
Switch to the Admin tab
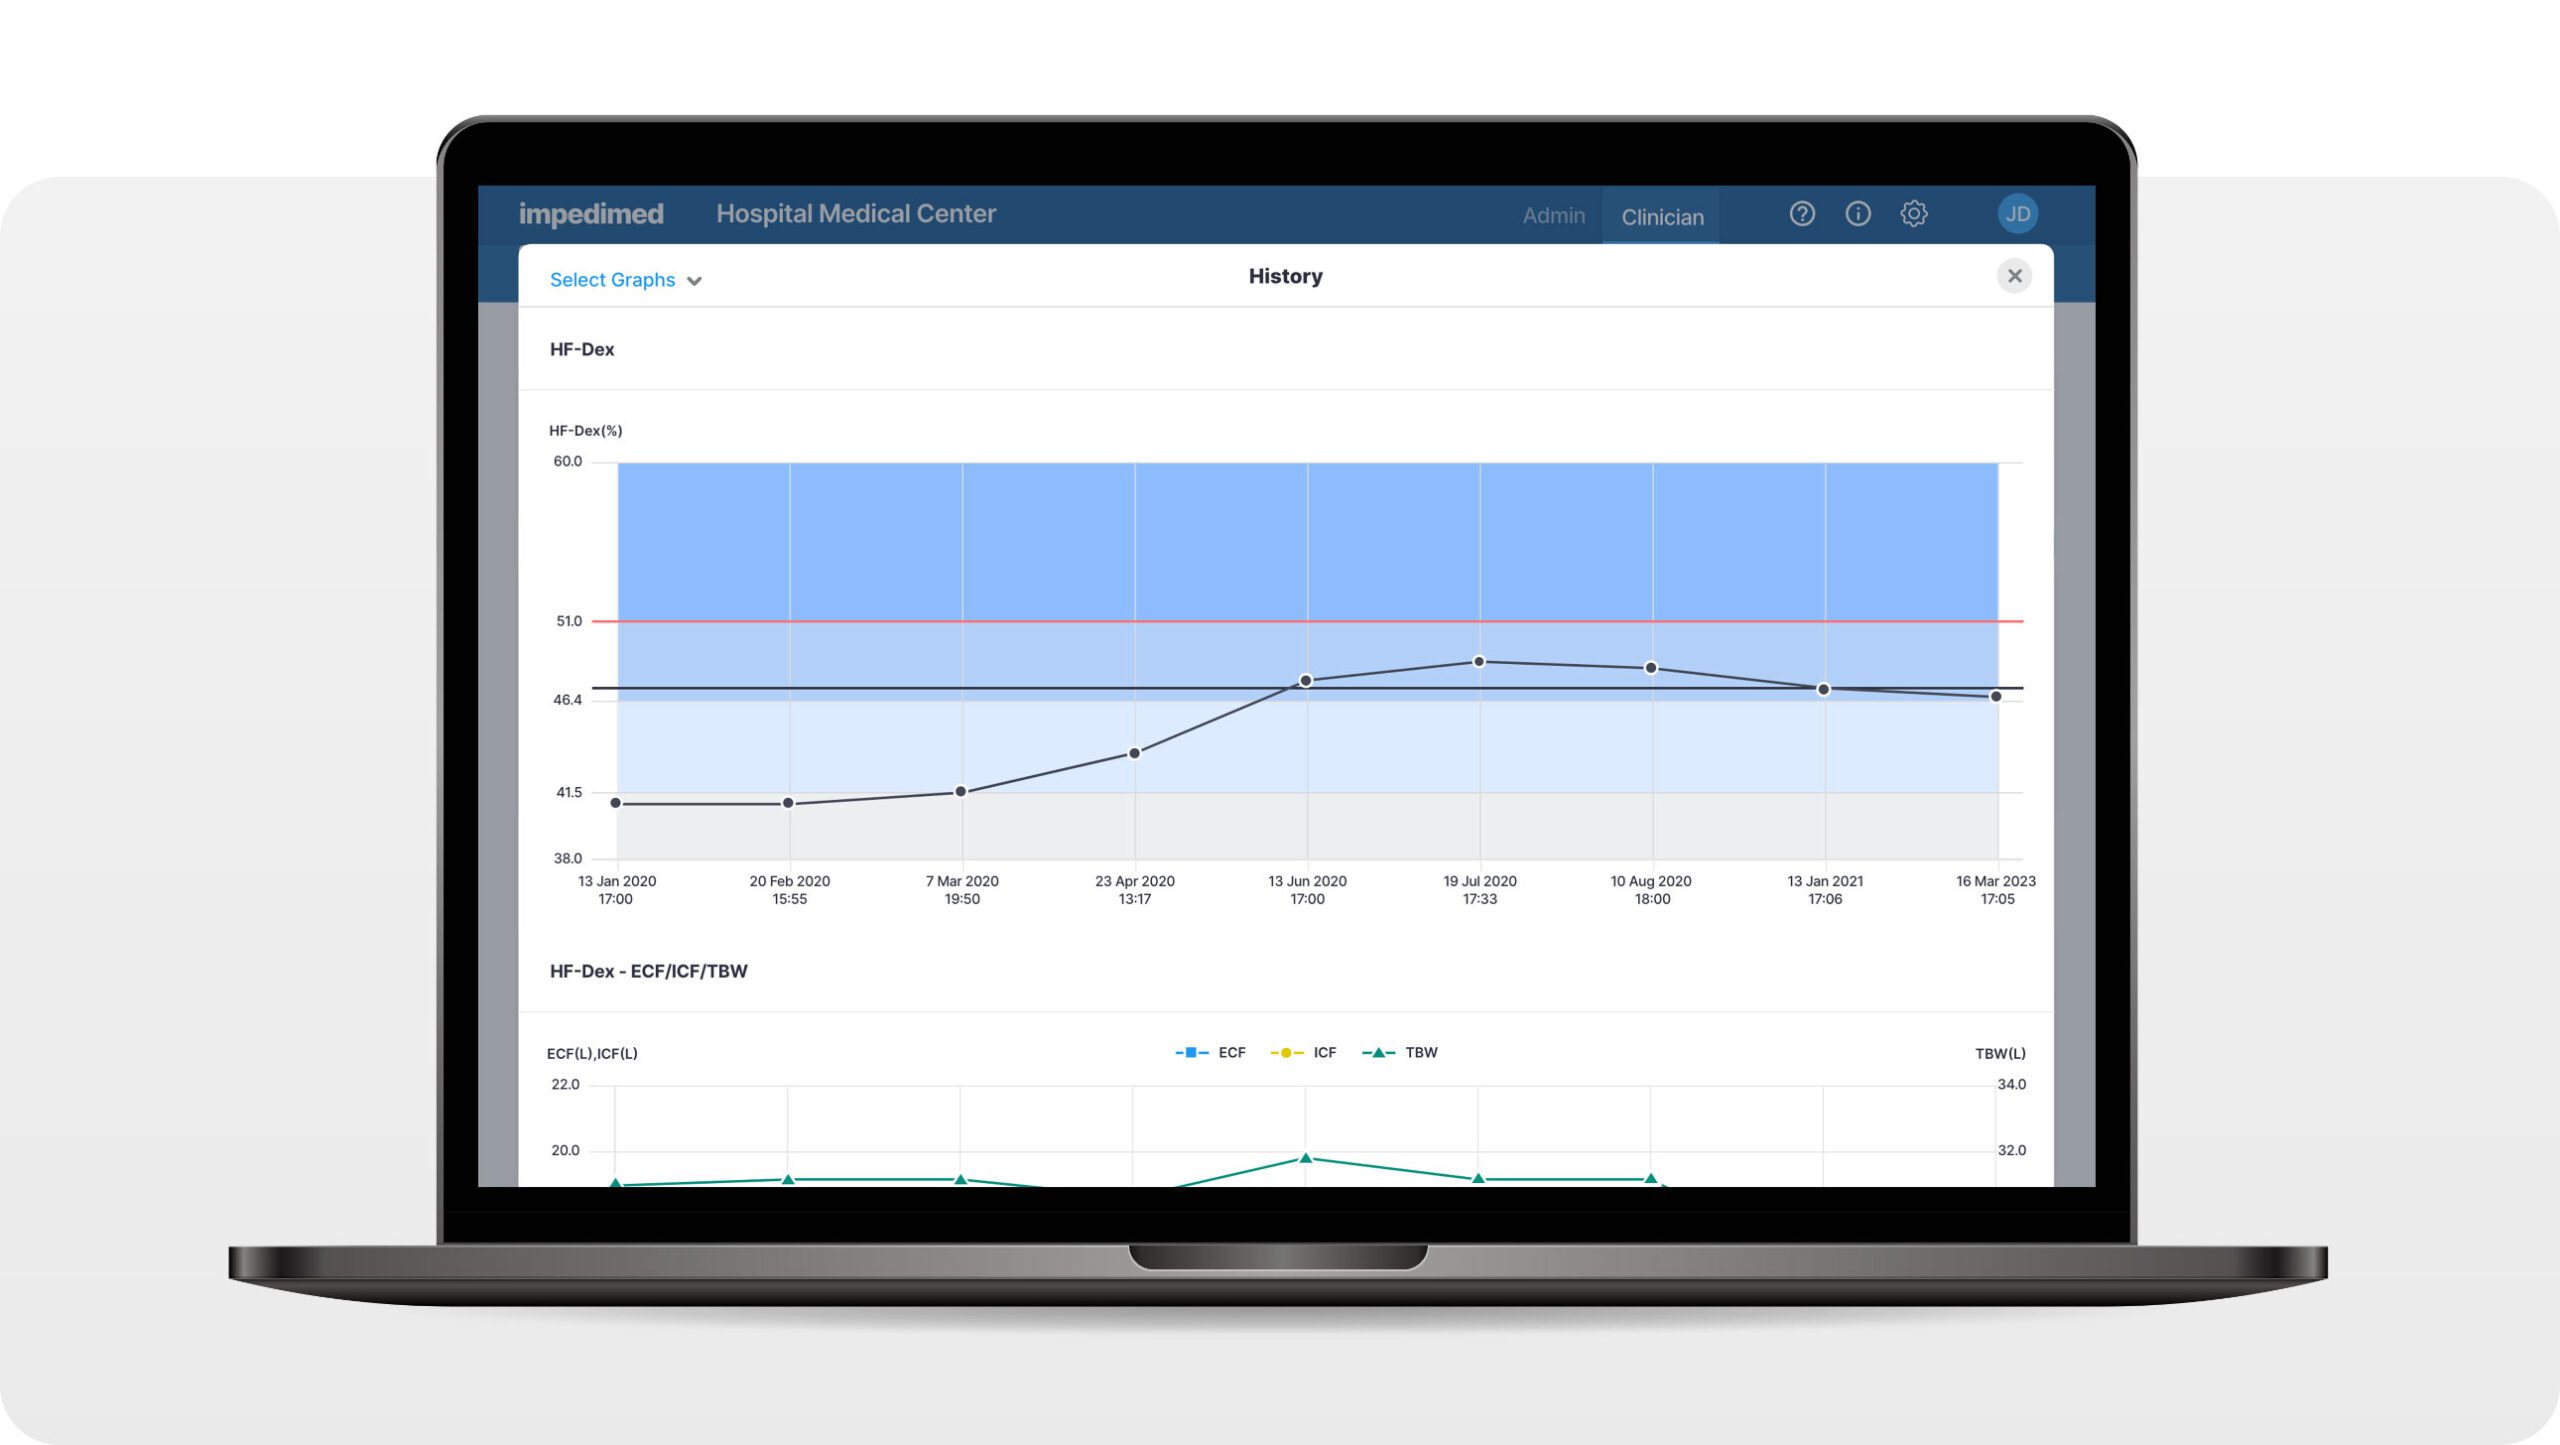pos(1553,216)
